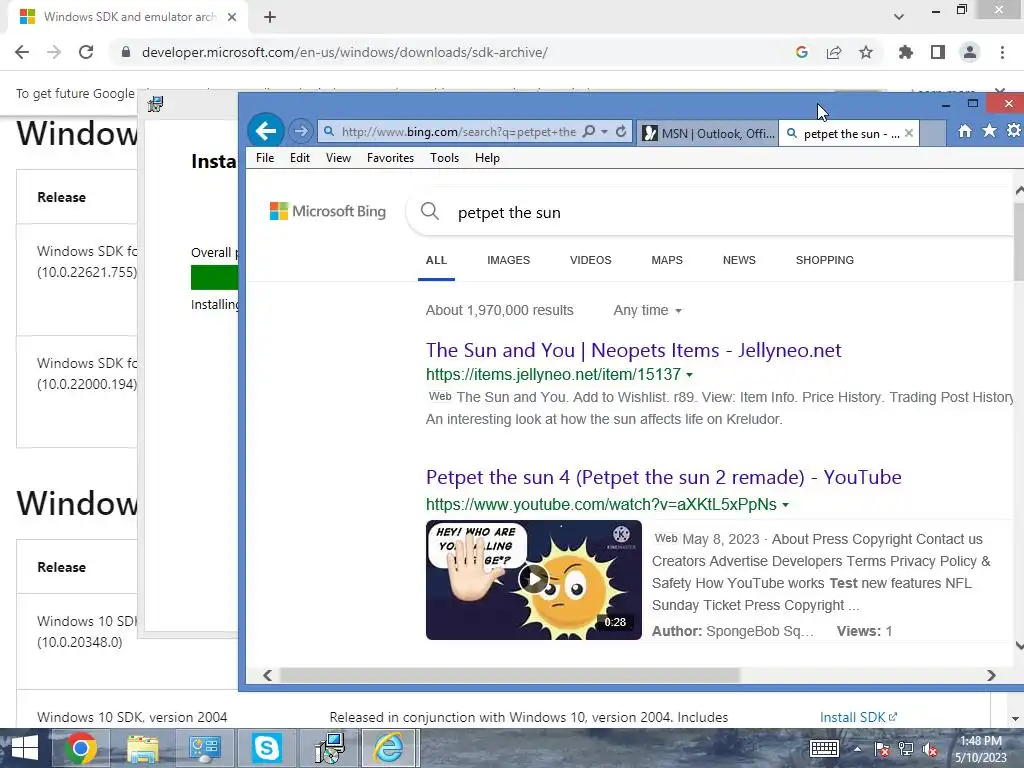
Task: Select the Bing SHOPPING tab
Action: [x=825, y=260]
